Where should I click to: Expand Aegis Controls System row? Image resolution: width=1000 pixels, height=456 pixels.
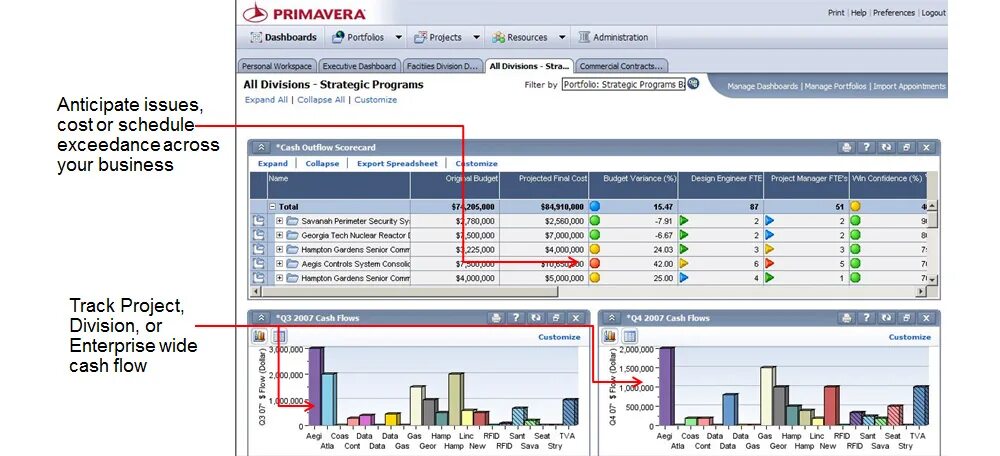pos(279,264)
